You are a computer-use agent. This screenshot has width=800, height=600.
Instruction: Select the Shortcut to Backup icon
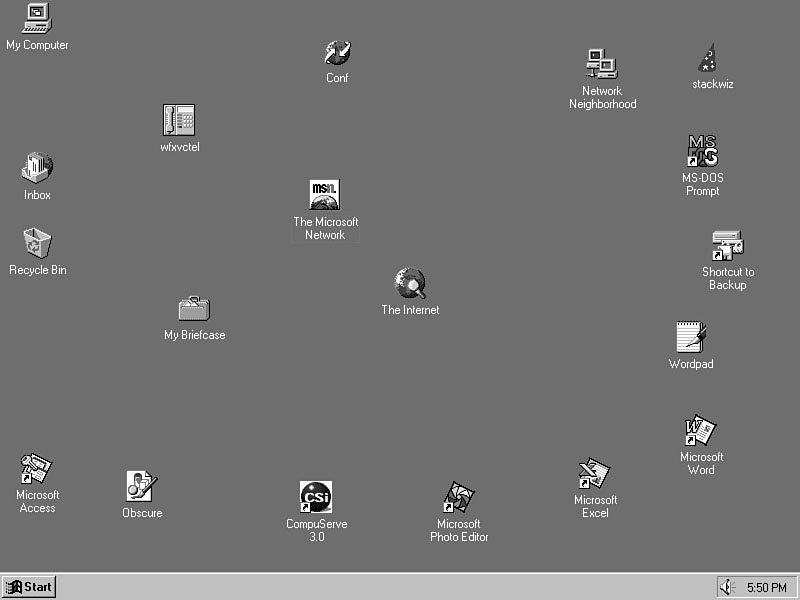[728, 246]
